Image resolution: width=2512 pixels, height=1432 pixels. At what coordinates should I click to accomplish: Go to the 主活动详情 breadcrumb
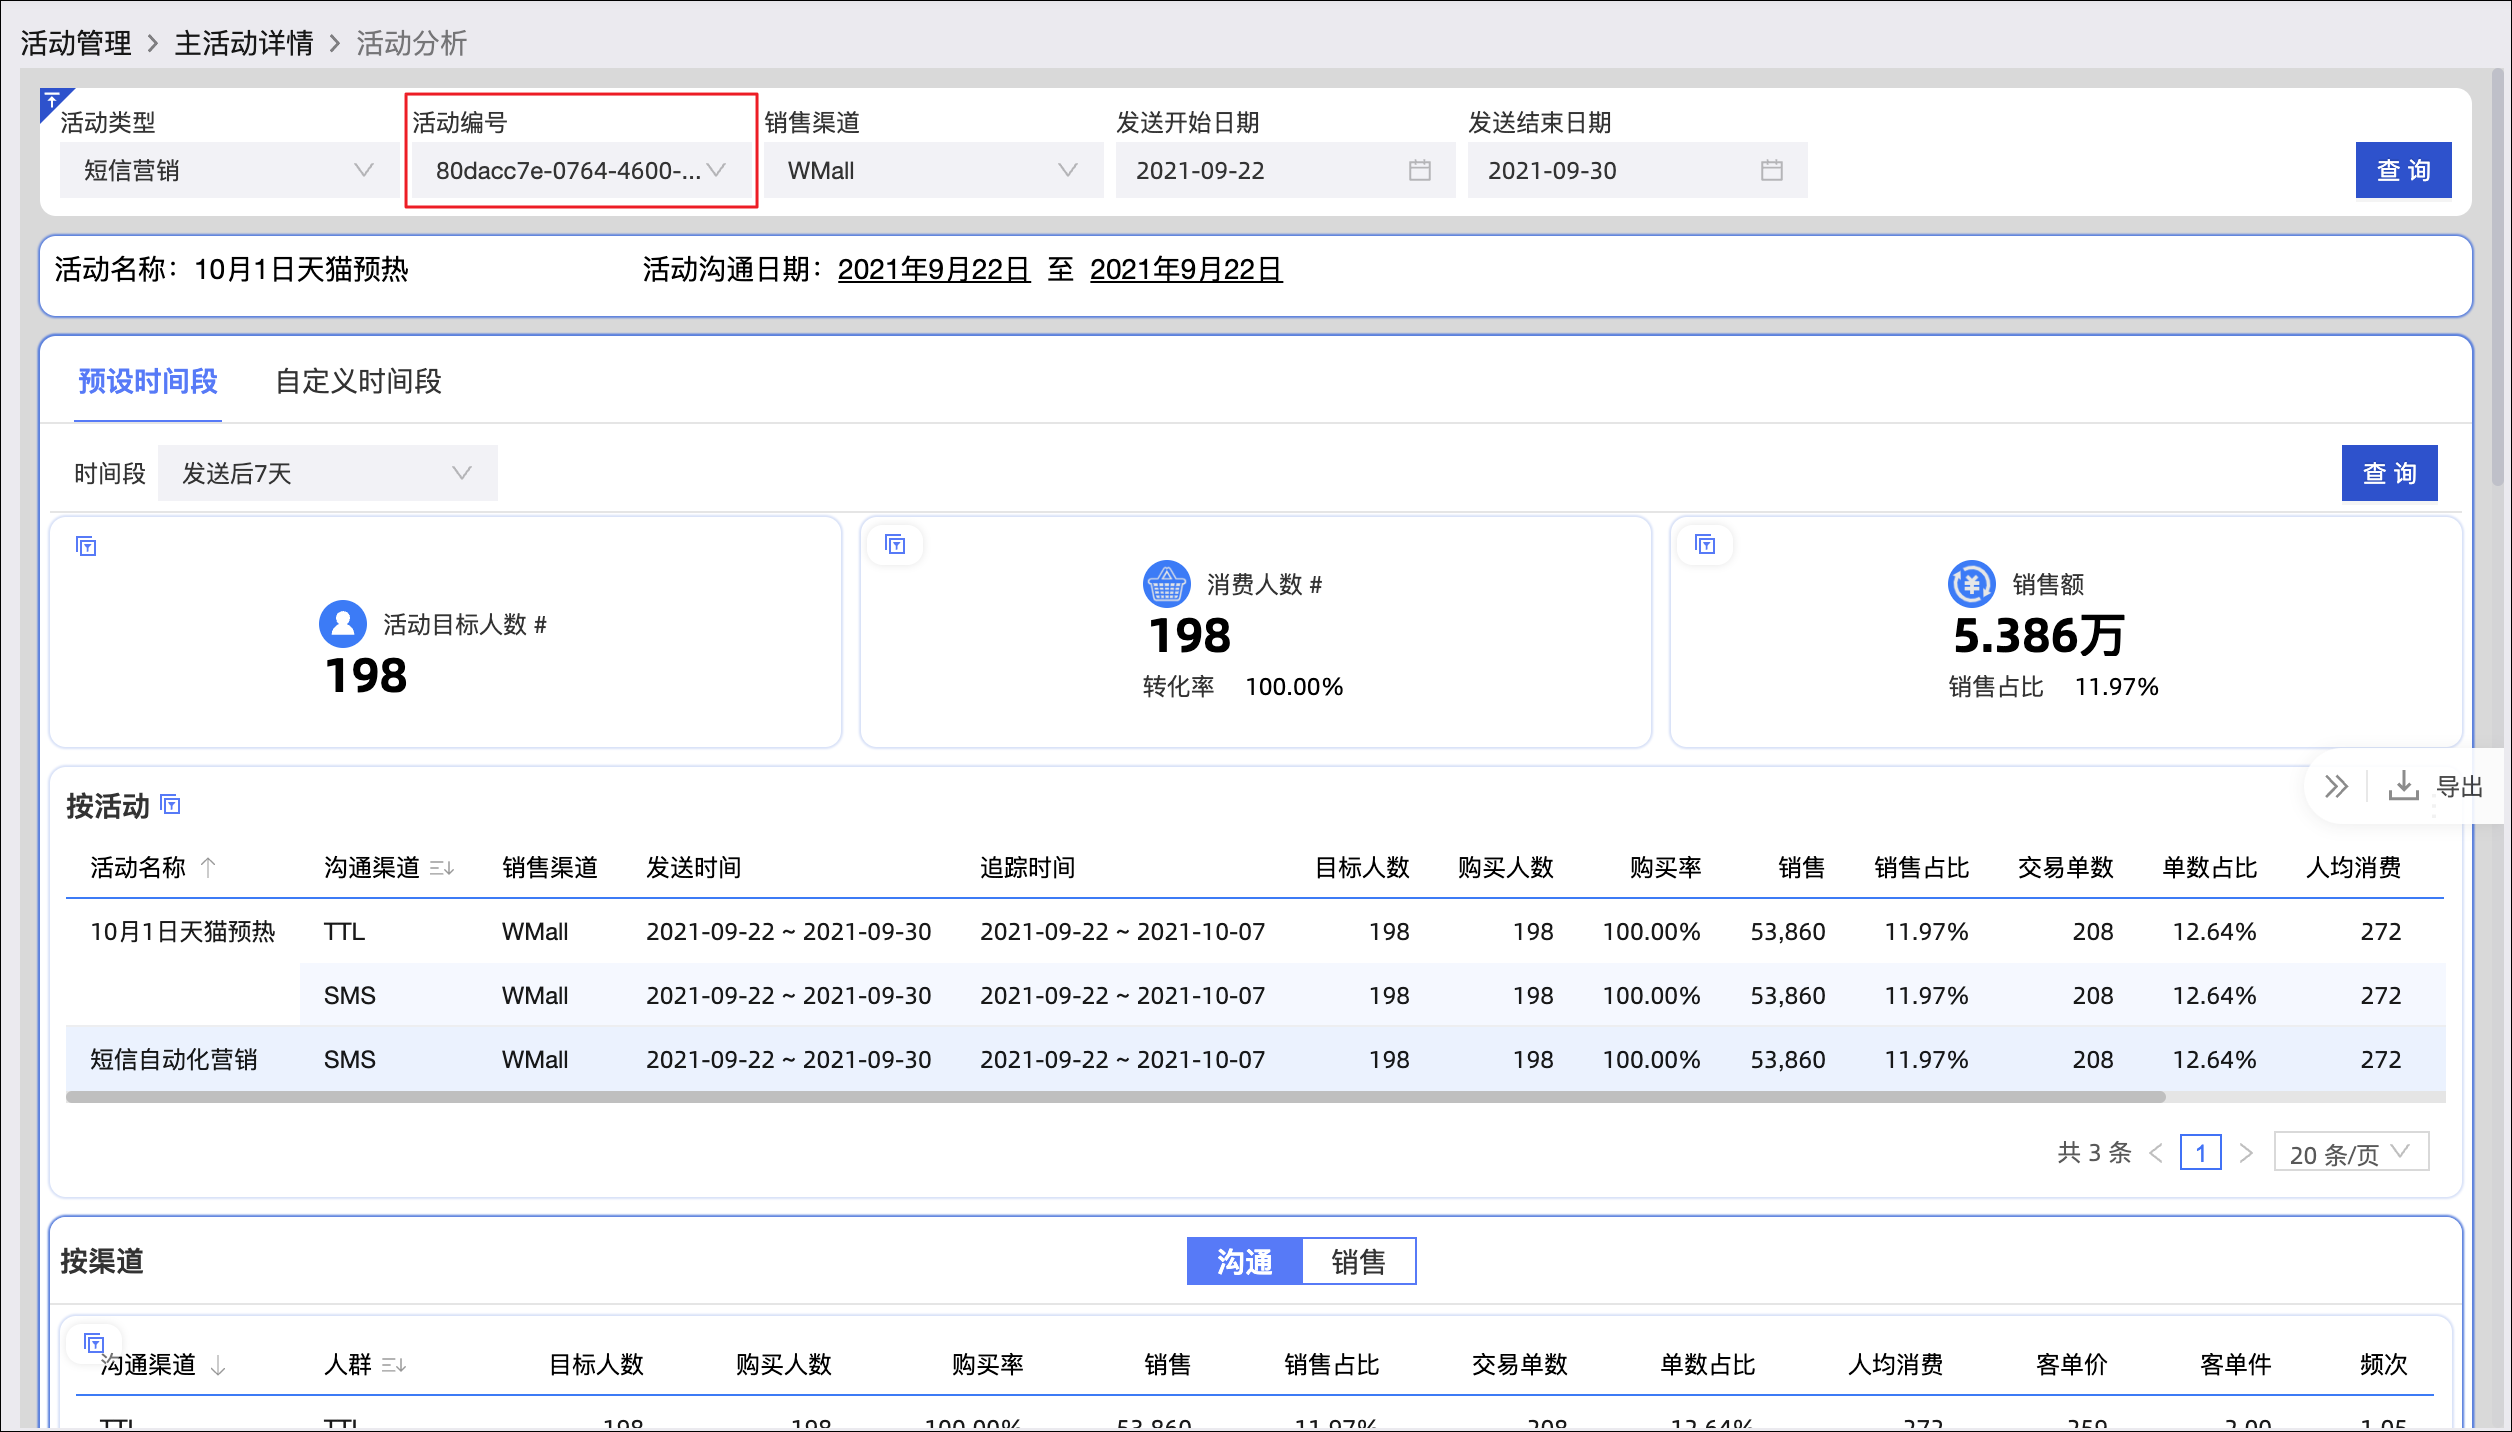(x=243, y=43)
